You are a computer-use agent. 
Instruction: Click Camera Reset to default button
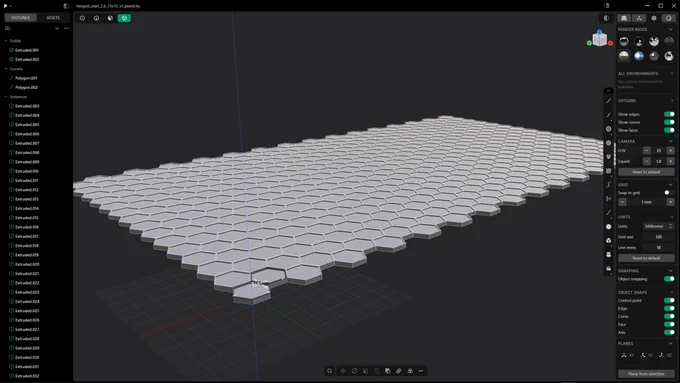(x=646, y=172)
